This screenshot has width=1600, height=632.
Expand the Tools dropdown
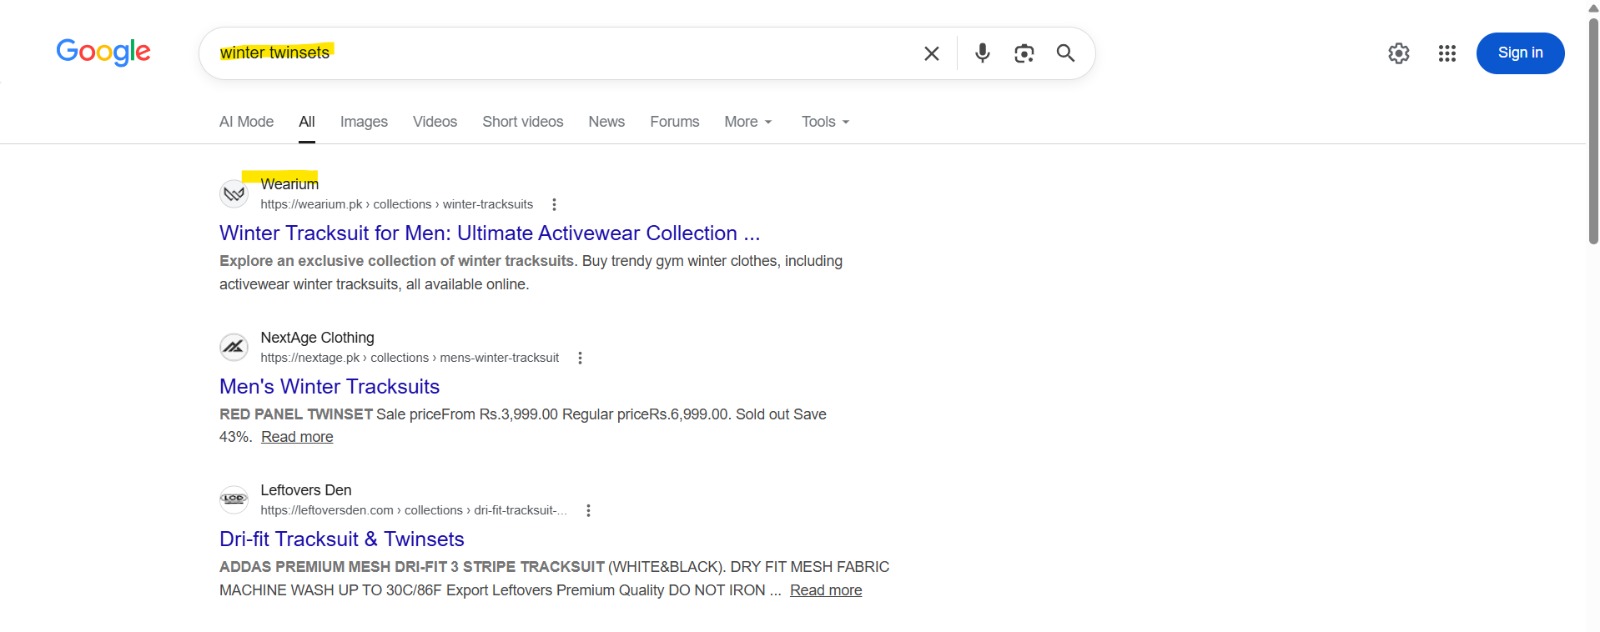coord(825,122)
